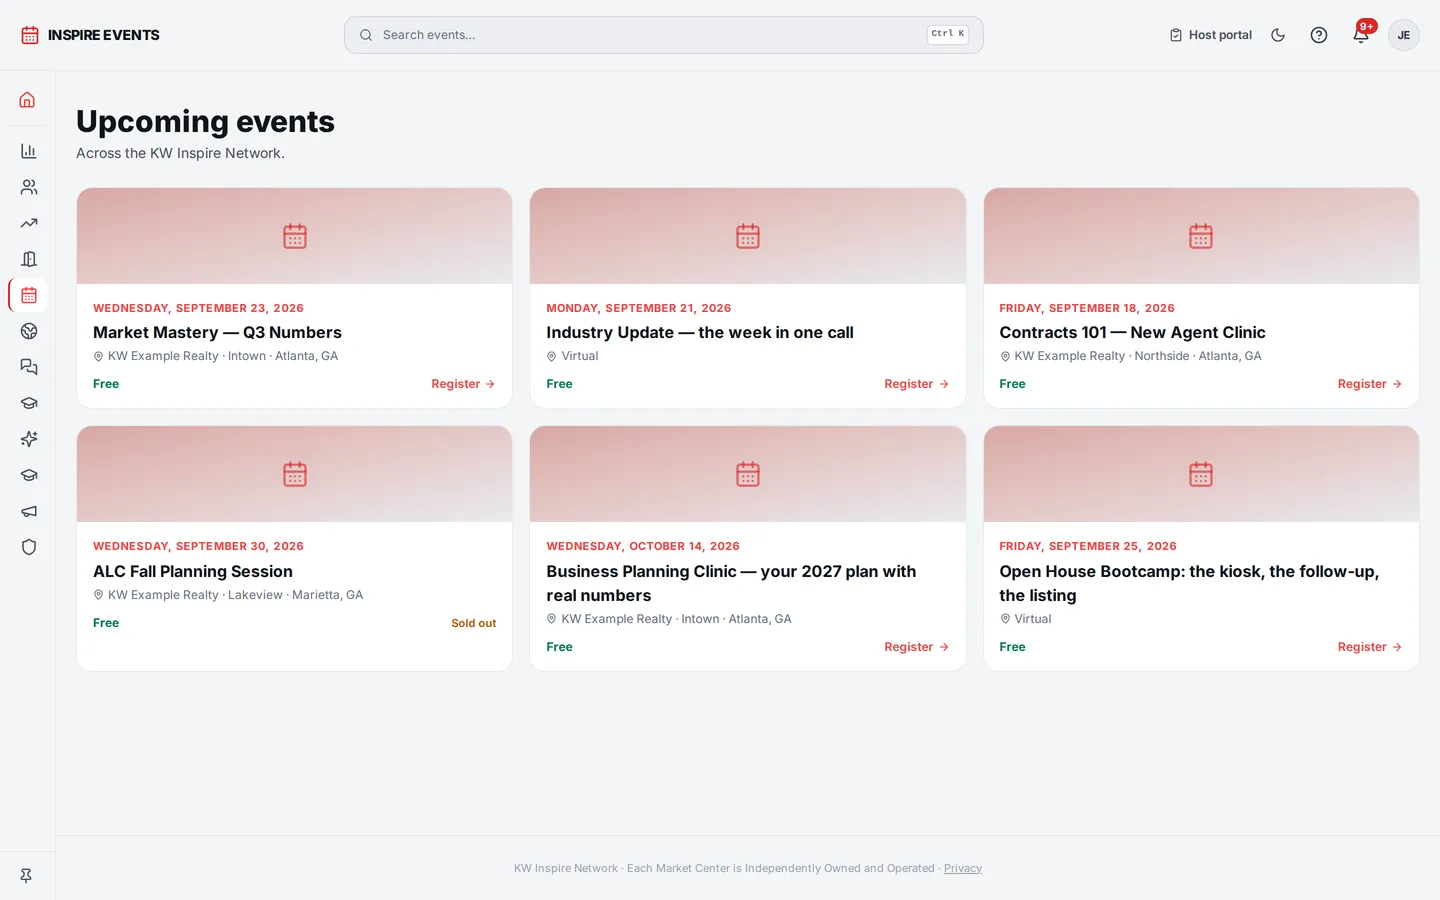The image size is (1440, 900).
Task: Toggle dark mode with the moon icon
Action: pos(1278,35)
